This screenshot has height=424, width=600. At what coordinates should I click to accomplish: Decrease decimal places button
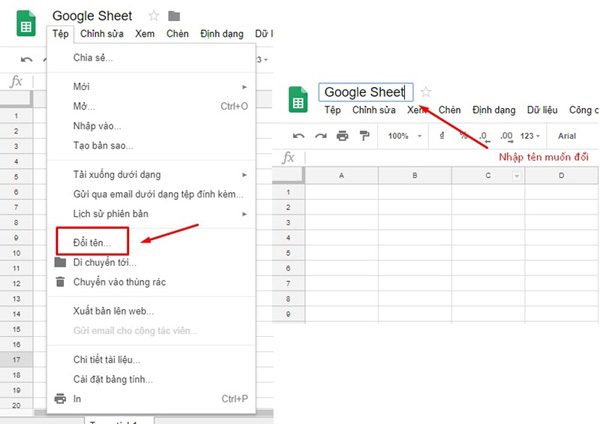point(484,136)
